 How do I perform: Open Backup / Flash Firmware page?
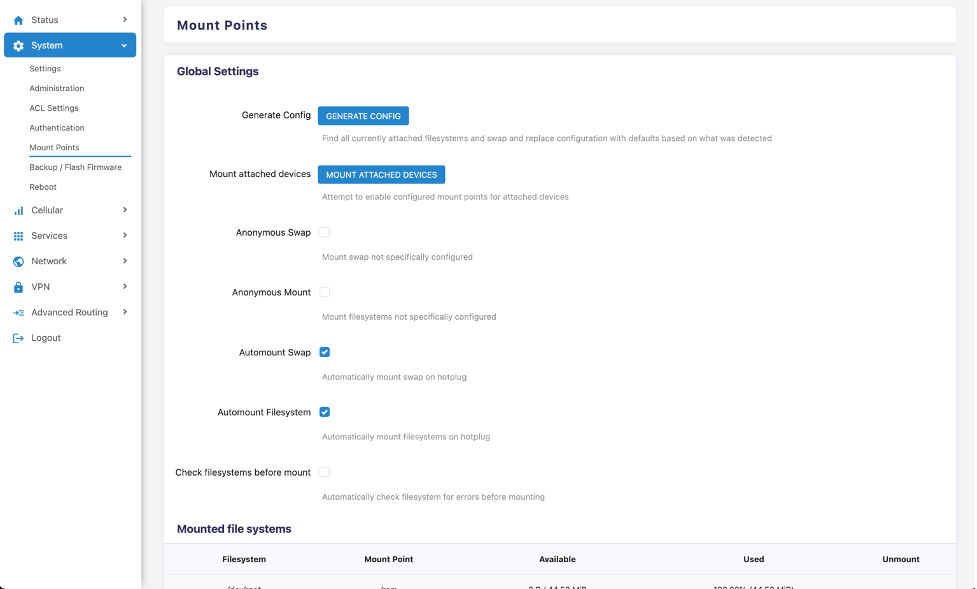pyautogui.click(x=75, y=167)
